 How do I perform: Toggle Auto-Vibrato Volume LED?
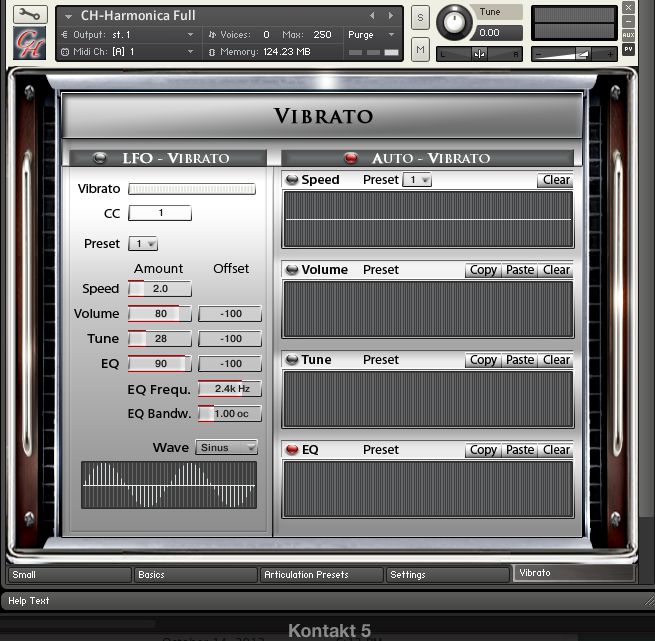[292, 270]
